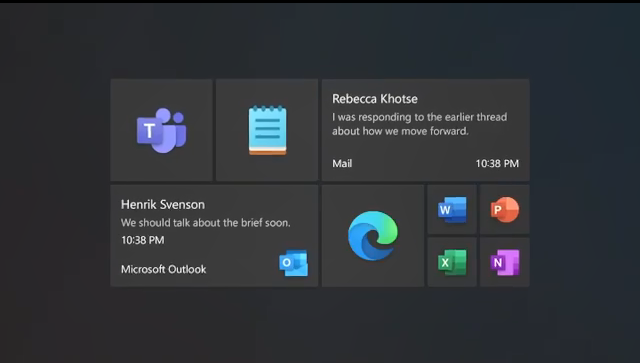The width and height of the screenshot is (640, 363).
Task: Click the 10:38 PM timestamp beside Mail
Action: (x=497, y=163)
